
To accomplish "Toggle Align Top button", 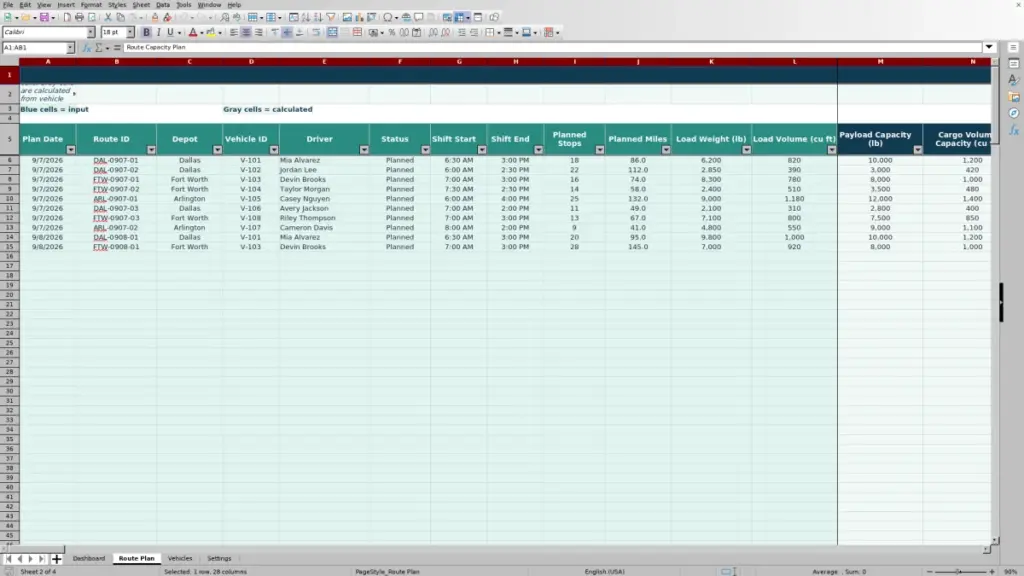I will click(x=275, y=32).
